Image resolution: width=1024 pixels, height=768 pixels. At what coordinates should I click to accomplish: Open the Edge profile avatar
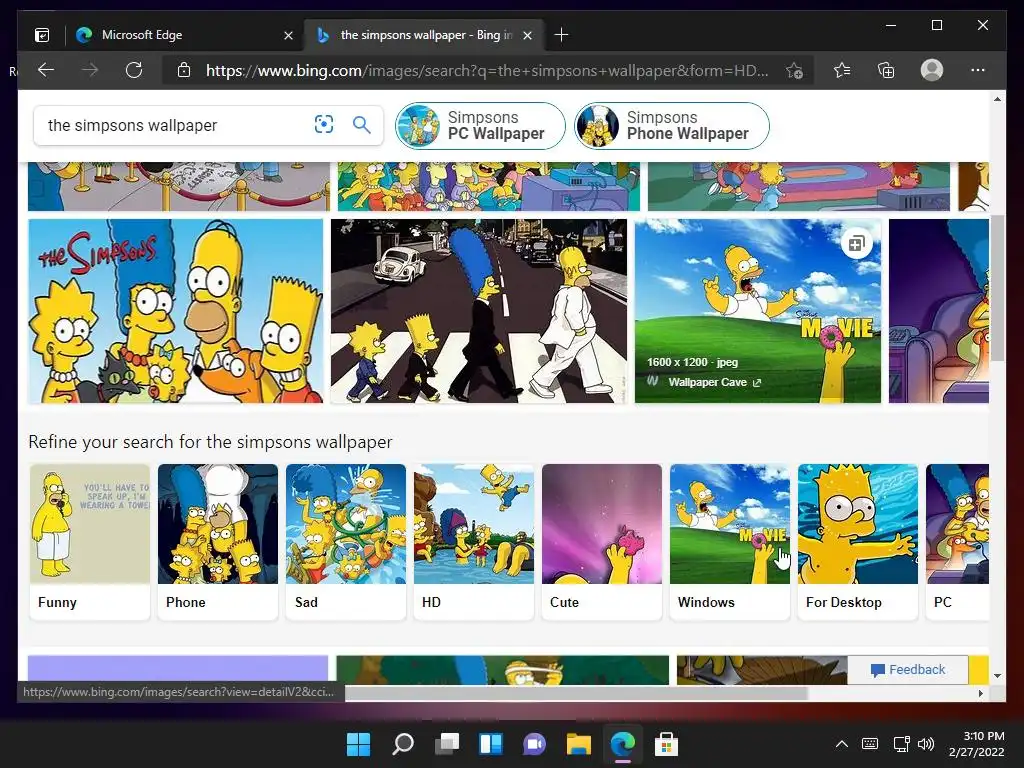932,70
